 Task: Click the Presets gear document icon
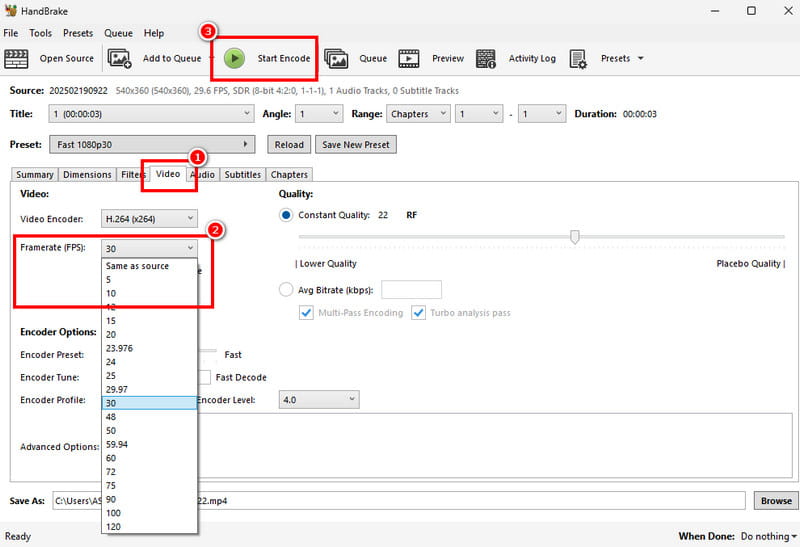tap(578, 59)
